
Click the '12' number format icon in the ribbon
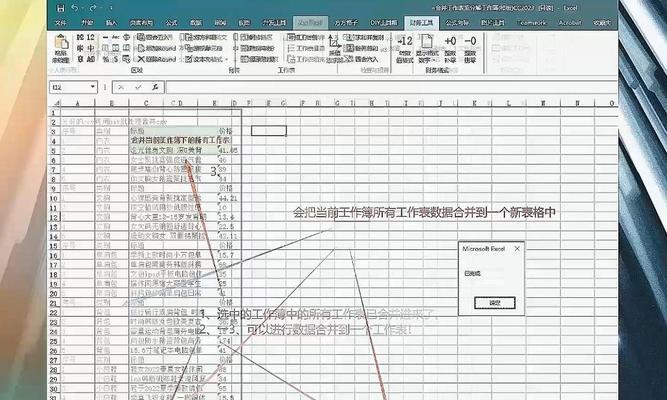click(91, 37)
